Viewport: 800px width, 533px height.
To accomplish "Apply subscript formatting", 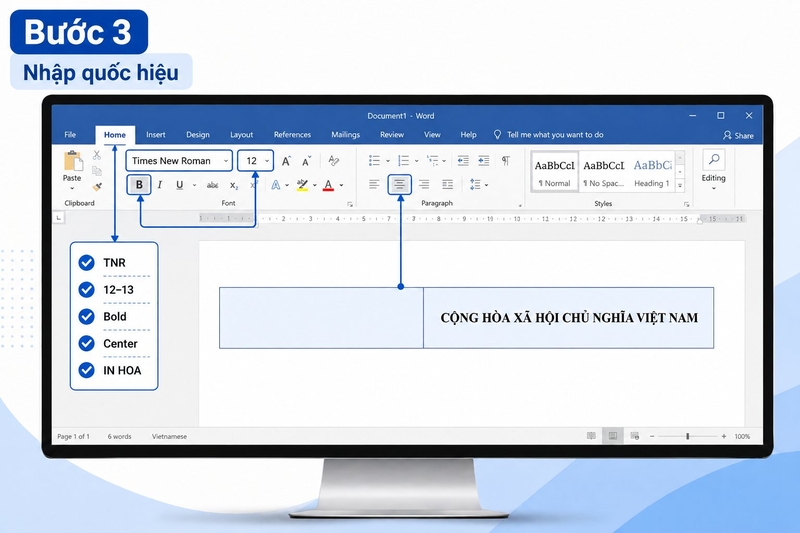I will 234,186.
